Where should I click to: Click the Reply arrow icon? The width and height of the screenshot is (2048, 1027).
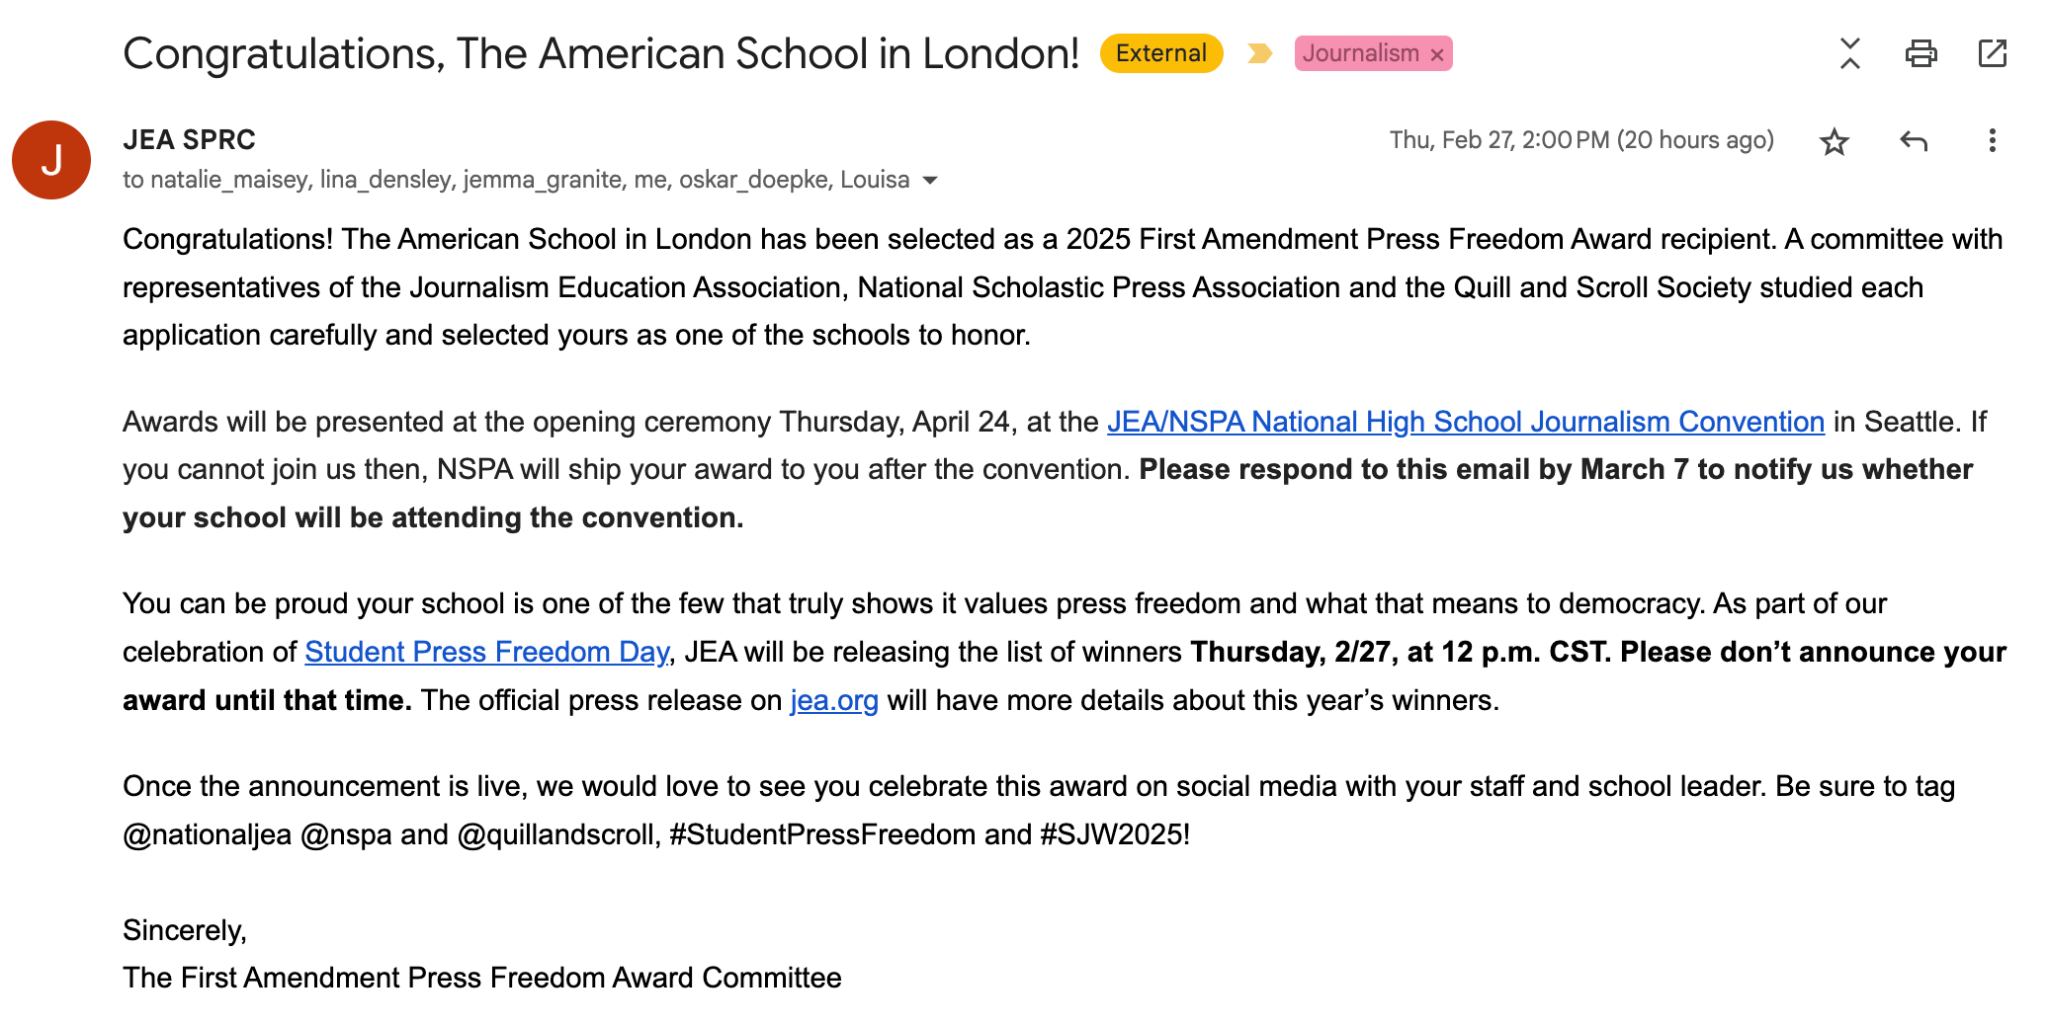pyautogui.click(x=1913, y=141)
